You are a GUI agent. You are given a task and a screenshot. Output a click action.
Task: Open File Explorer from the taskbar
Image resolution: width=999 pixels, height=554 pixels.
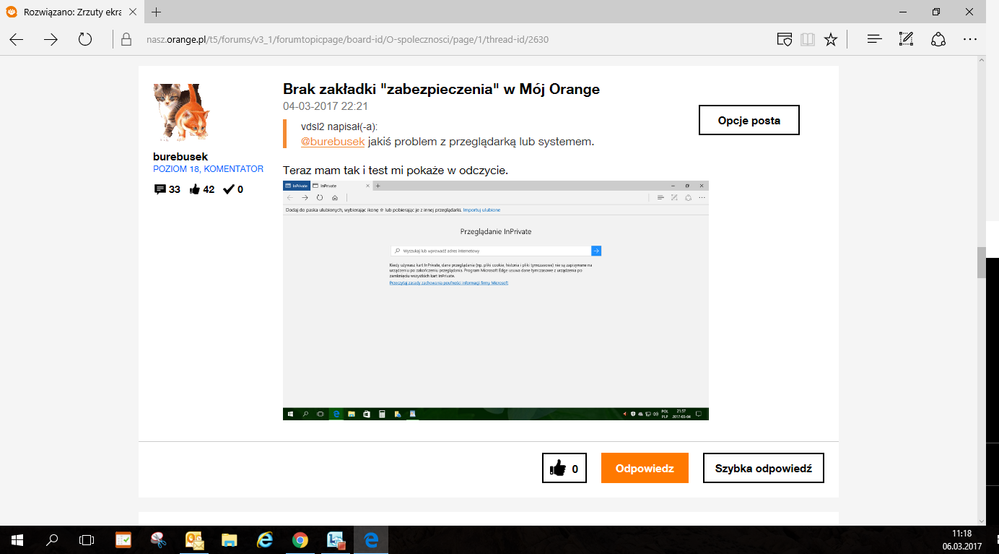point(230,540)
